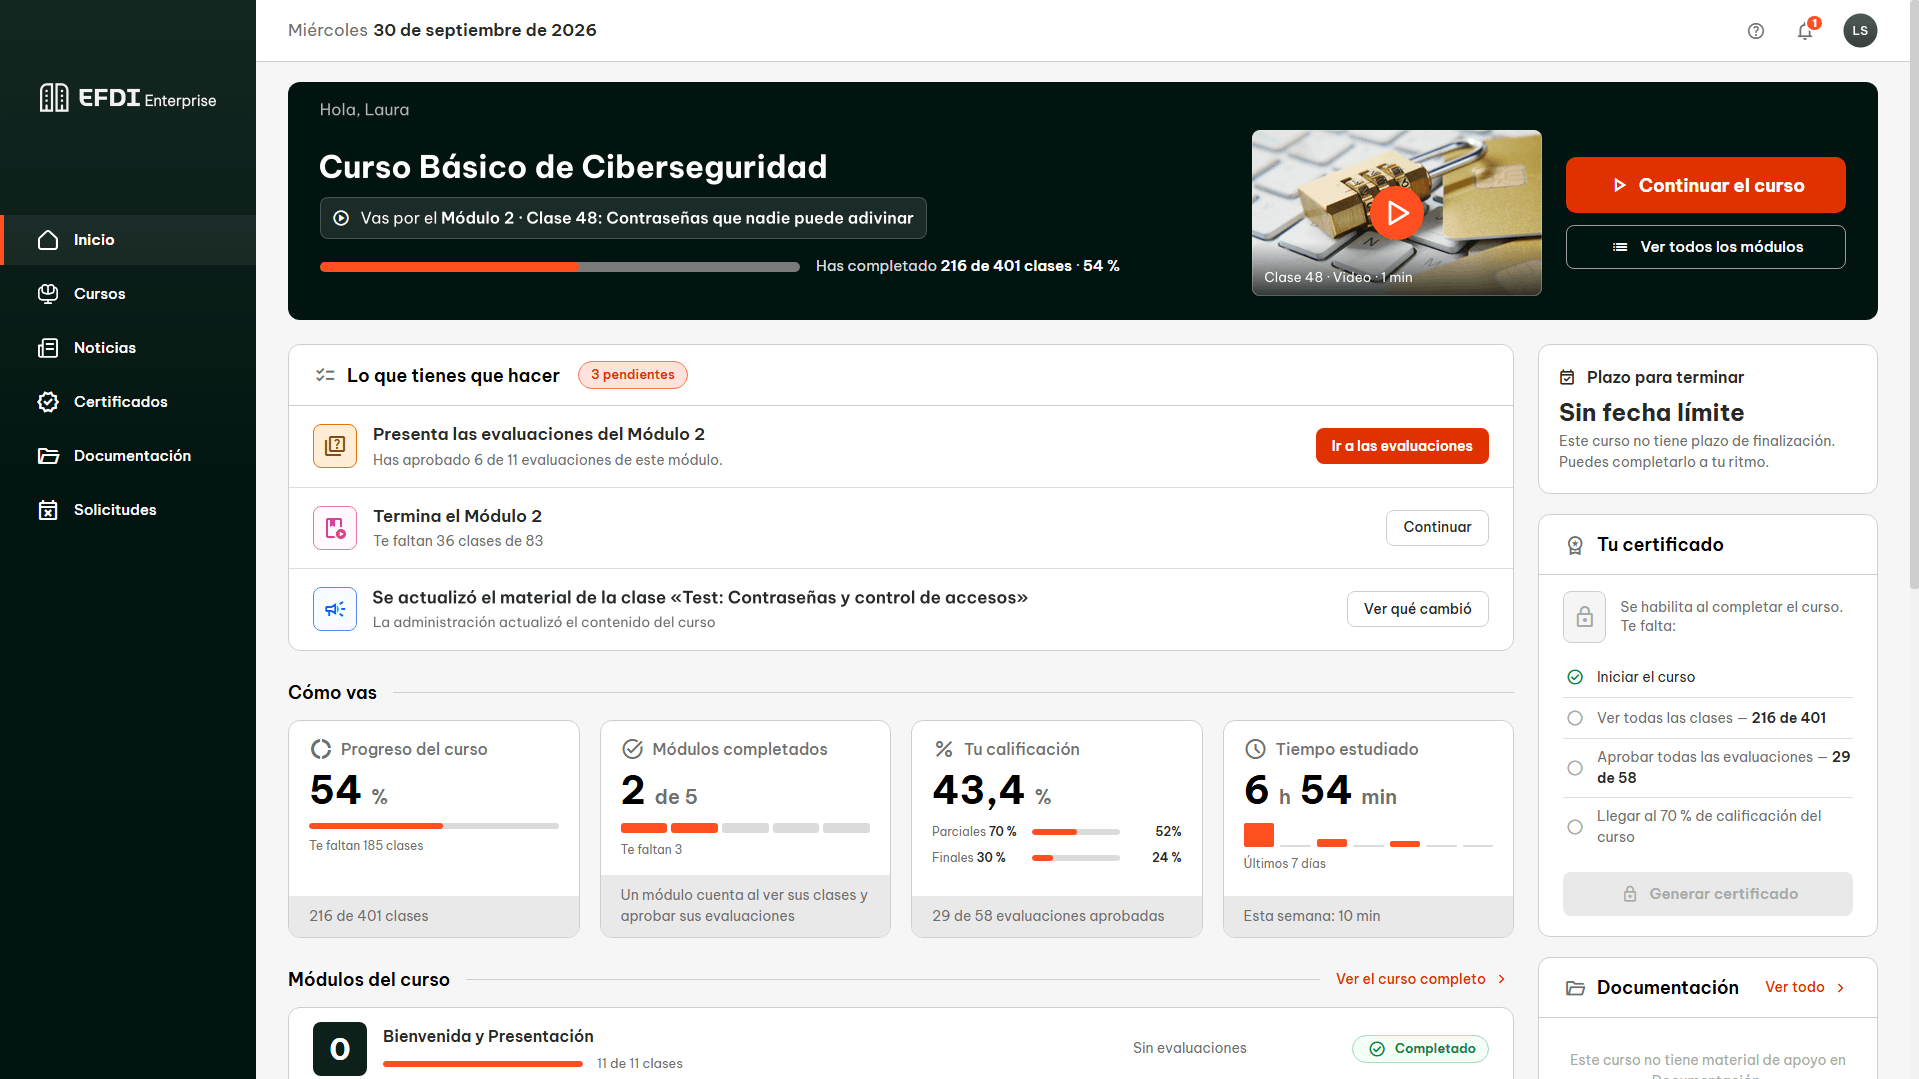Click the Termina el Módulo 2 icon
The height and width of the screenshot is (1079, 1919).
(x=335, y=528)
